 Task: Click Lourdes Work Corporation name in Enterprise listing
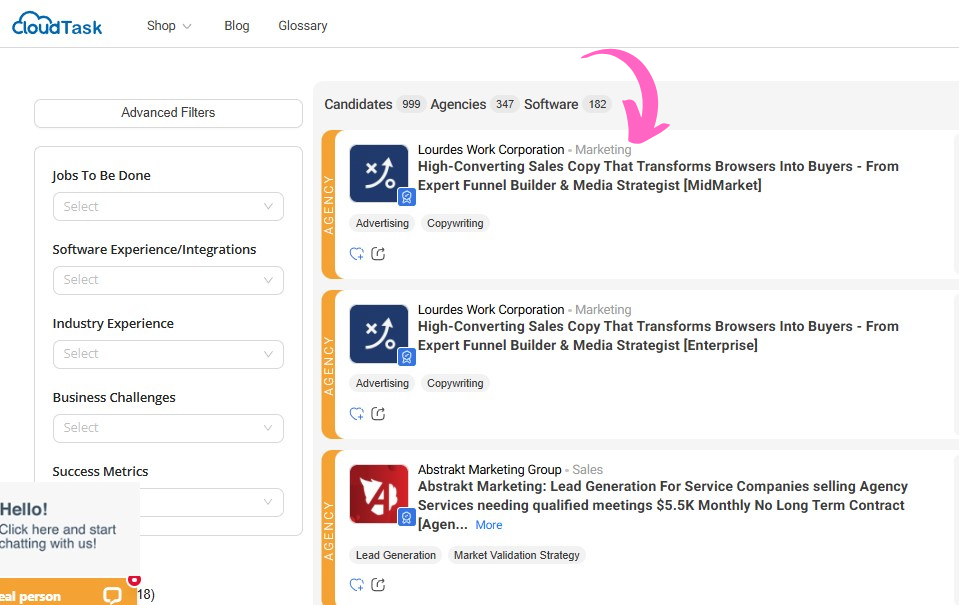(491, 310)
